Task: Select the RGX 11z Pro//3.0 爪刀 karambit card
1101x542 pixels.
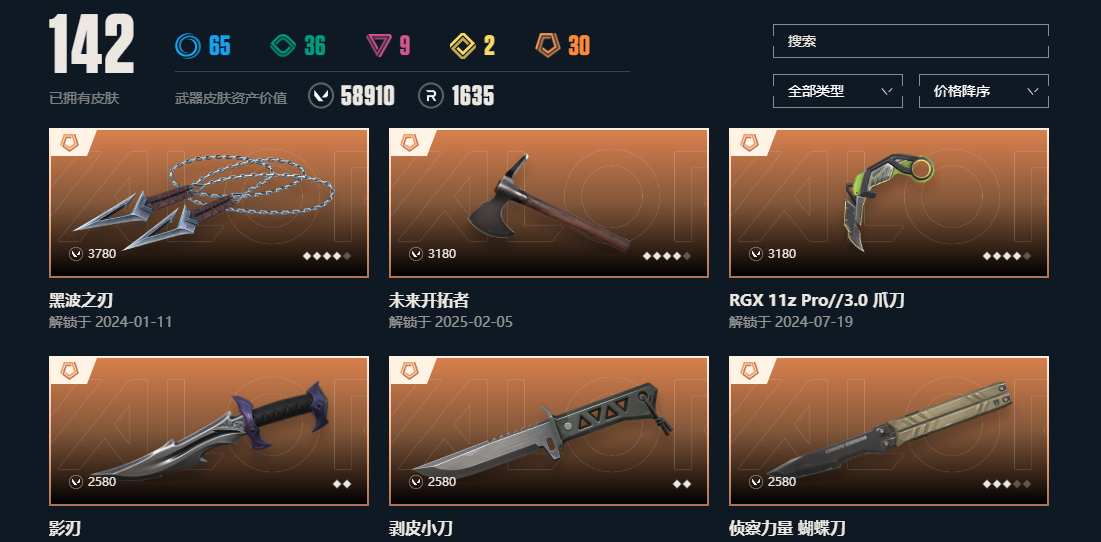Action: click(889, 203)
